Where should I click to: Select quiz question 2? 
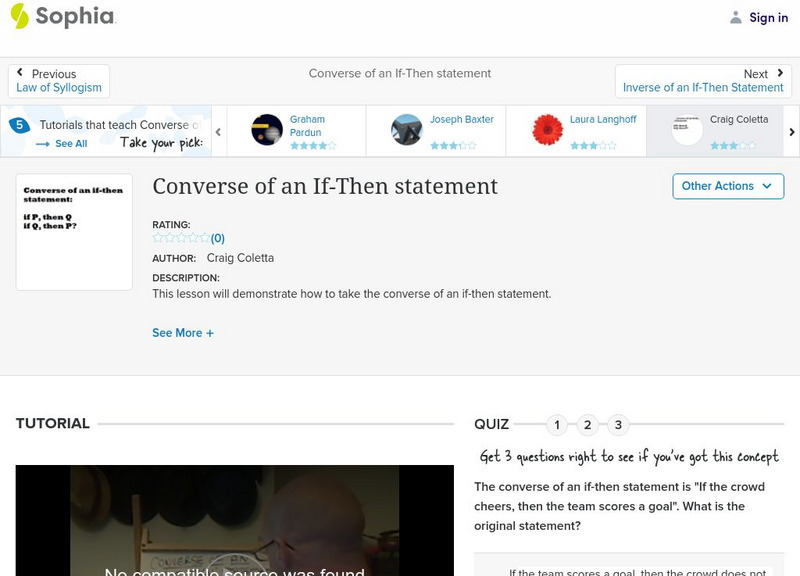pyautogui.click(x=587, y=424)
